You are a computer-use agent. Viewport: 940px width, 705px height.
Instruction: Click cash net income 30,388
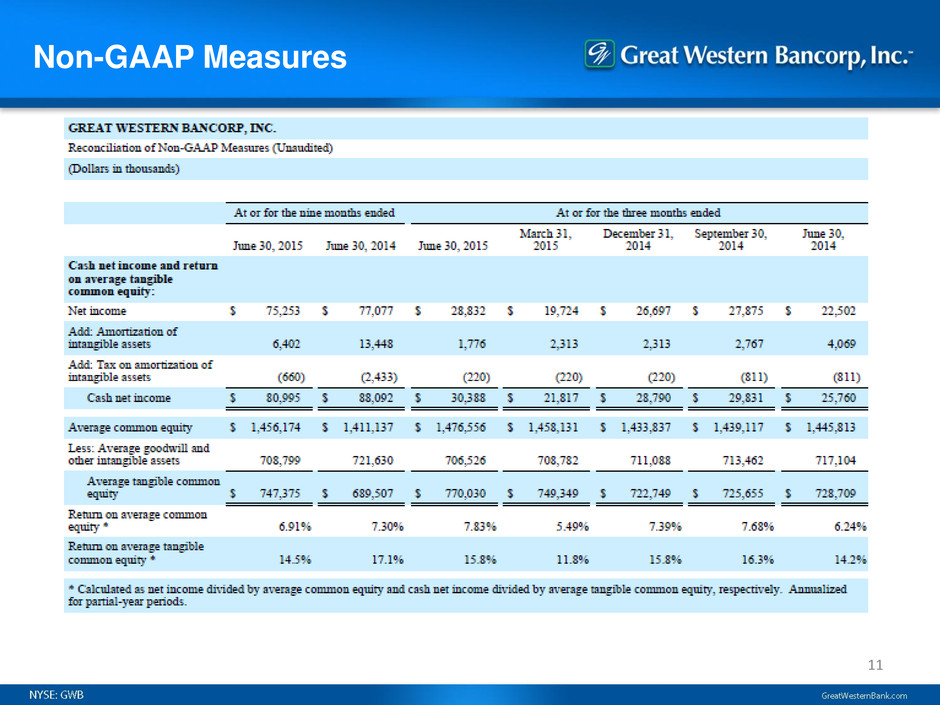tap(468, 398)
